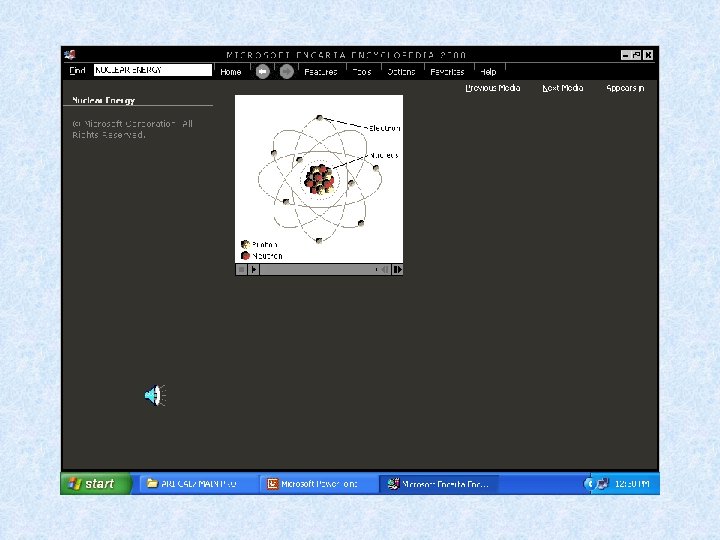Click the Neutron legend icon
Viewport: 720px width, 540px height.
(245, 256)
